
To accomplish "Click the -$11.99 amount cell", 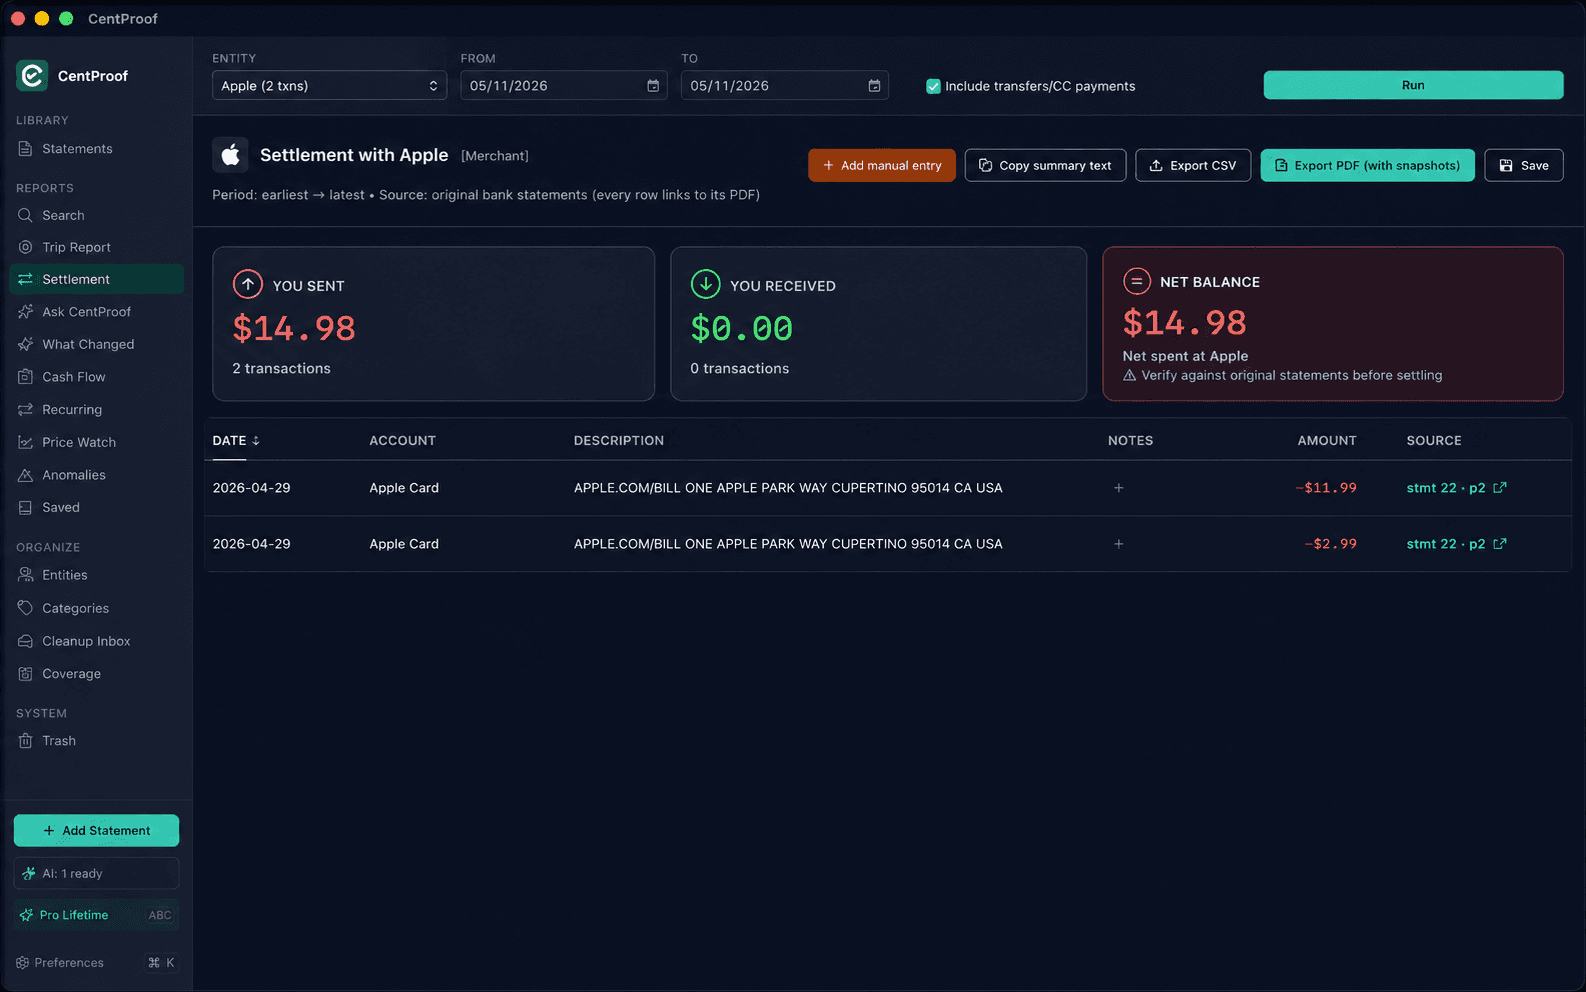I will (x=1326, y=488).
